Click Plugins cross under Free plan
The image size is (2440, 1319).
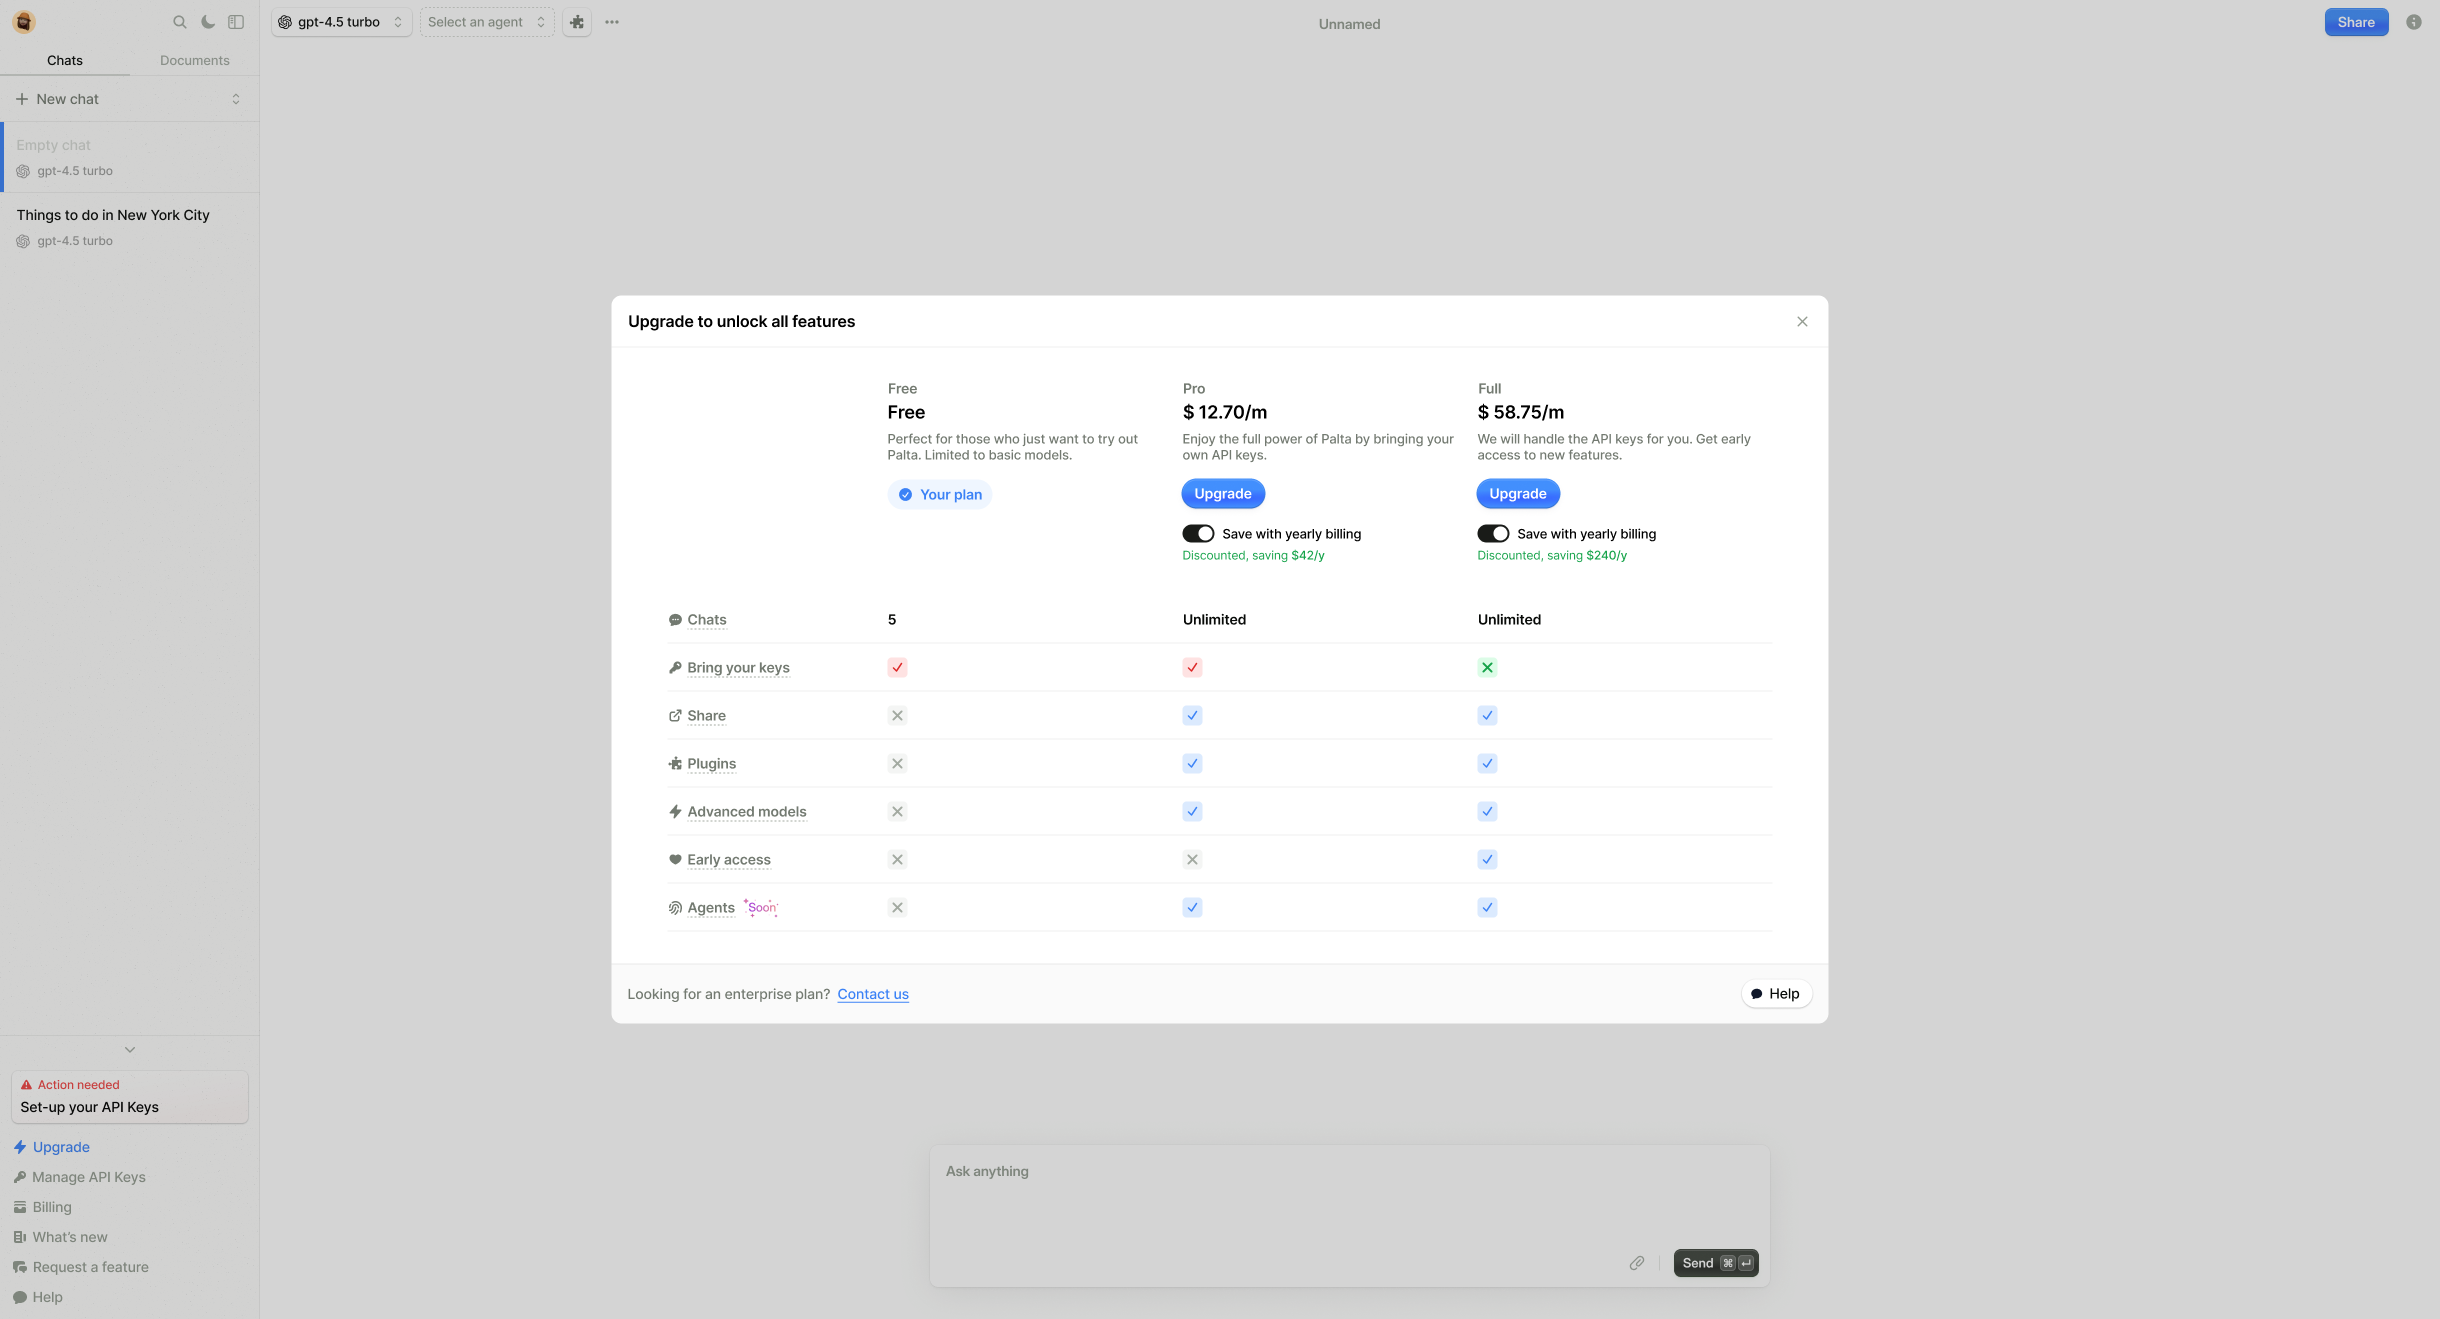tap(897, 764)
